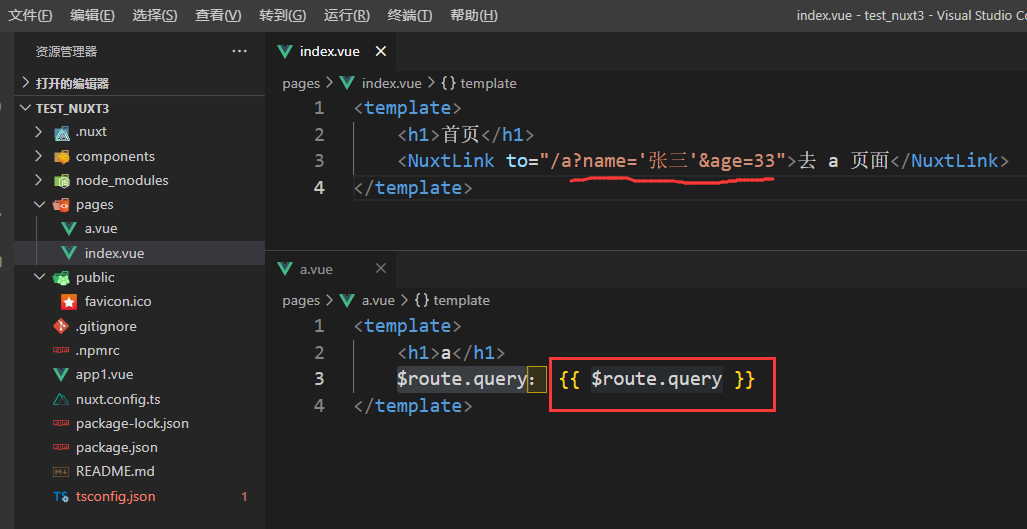Click index.vue breadcrumb in top editor

tap(392, 83)
